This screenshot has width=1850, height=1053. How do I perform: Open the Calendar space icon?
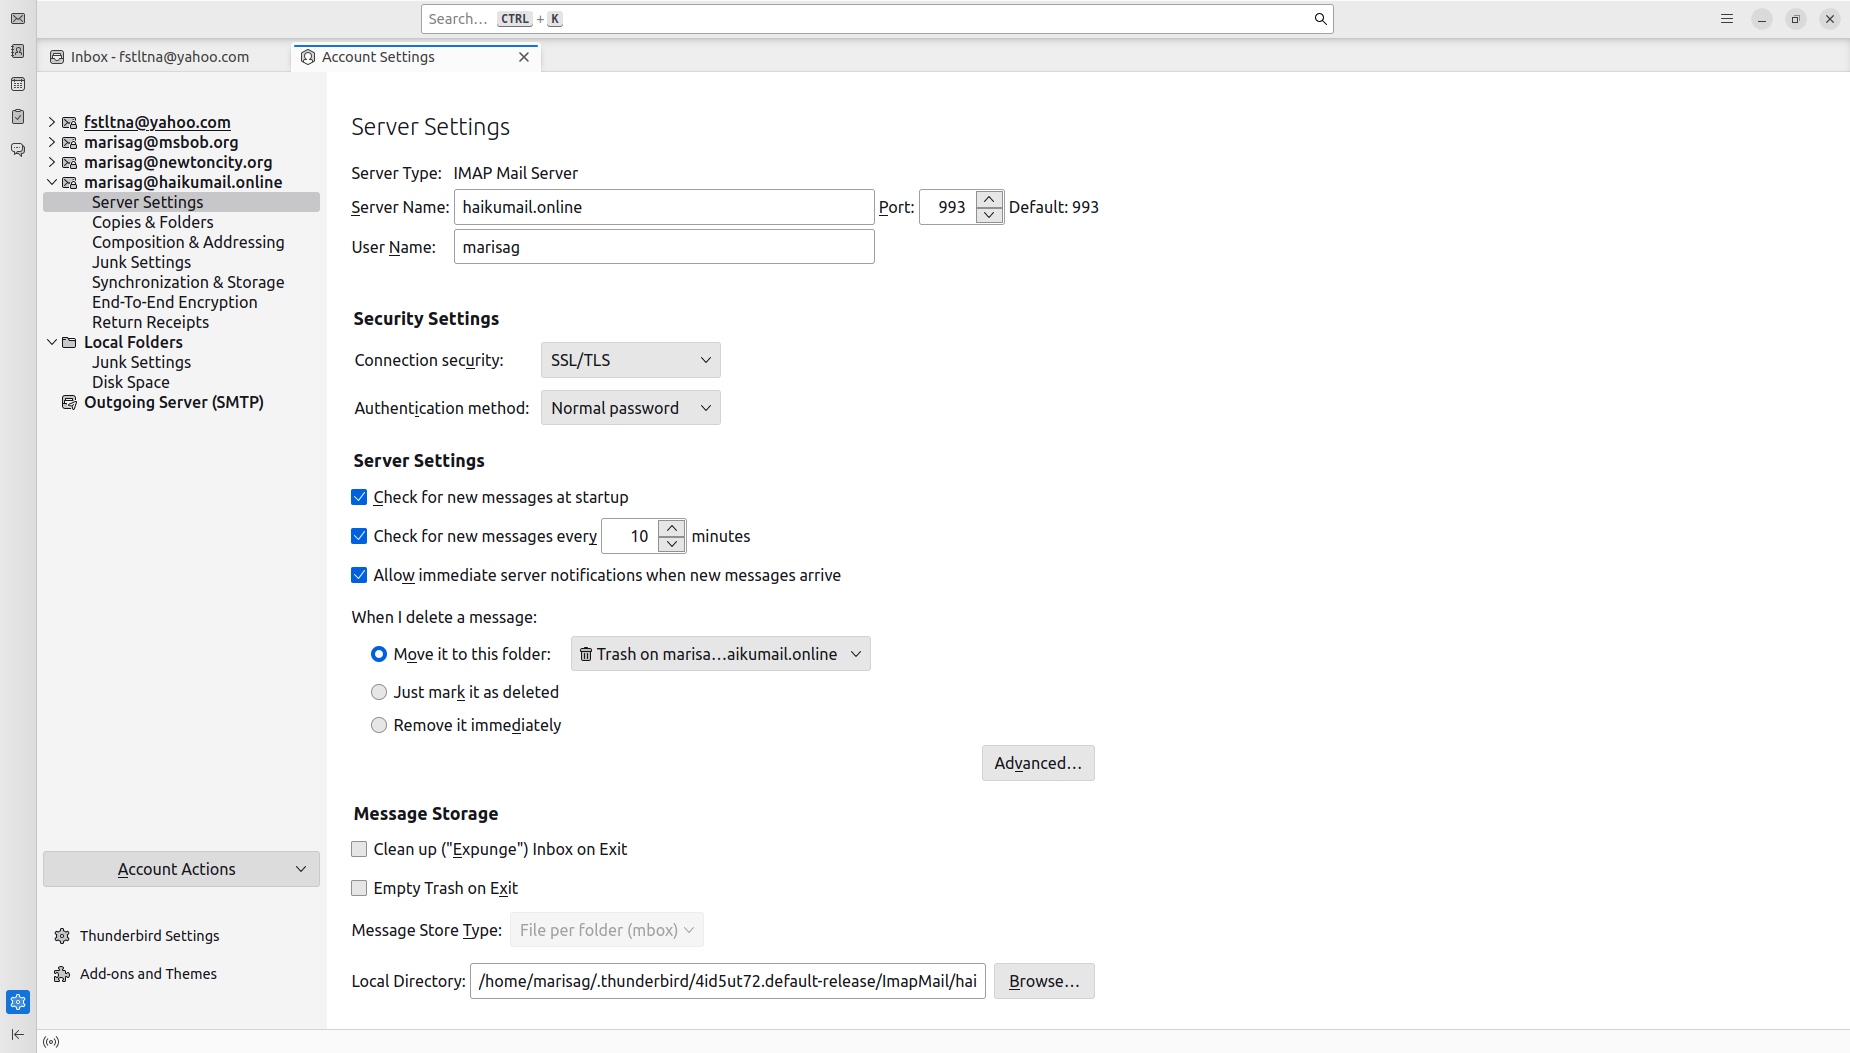coord(18,84)
